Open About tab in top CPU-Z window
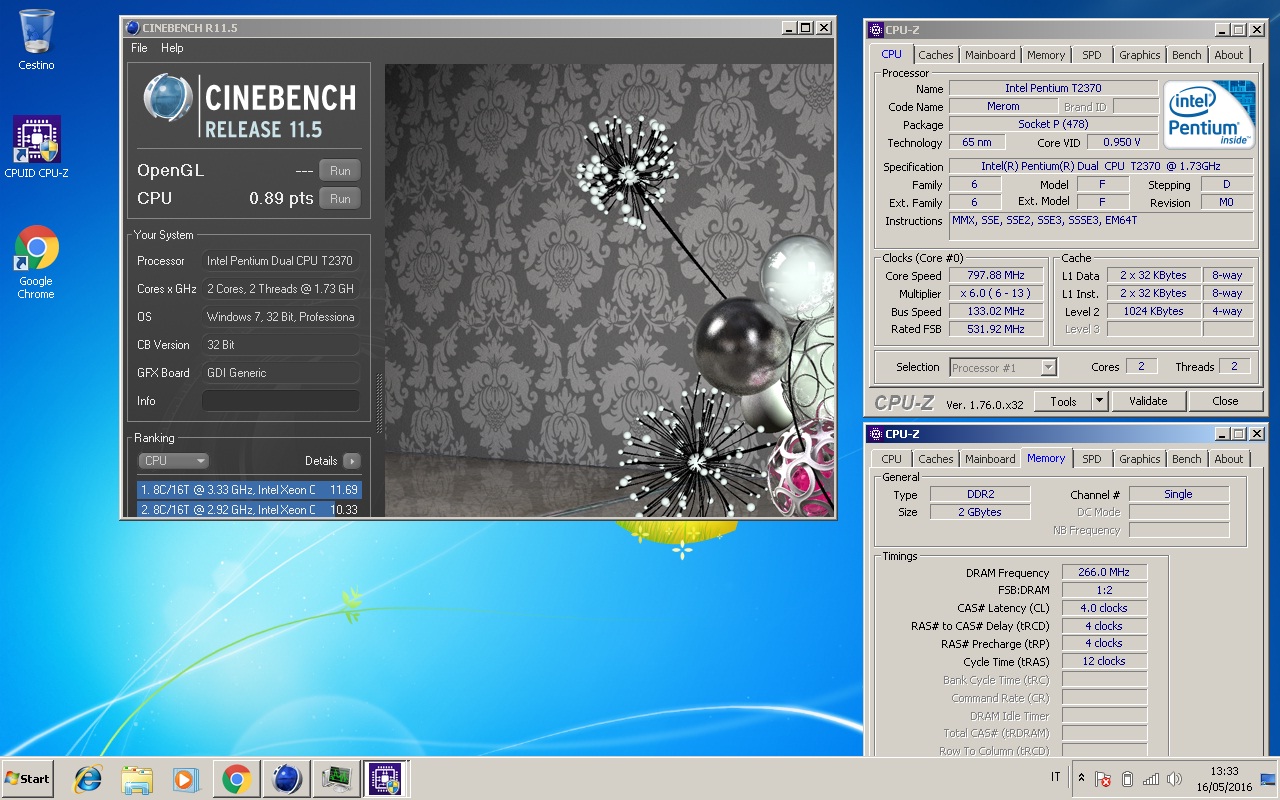Image resolution: width=1280 pixels, height=800 pixels. coord(1229,55)
